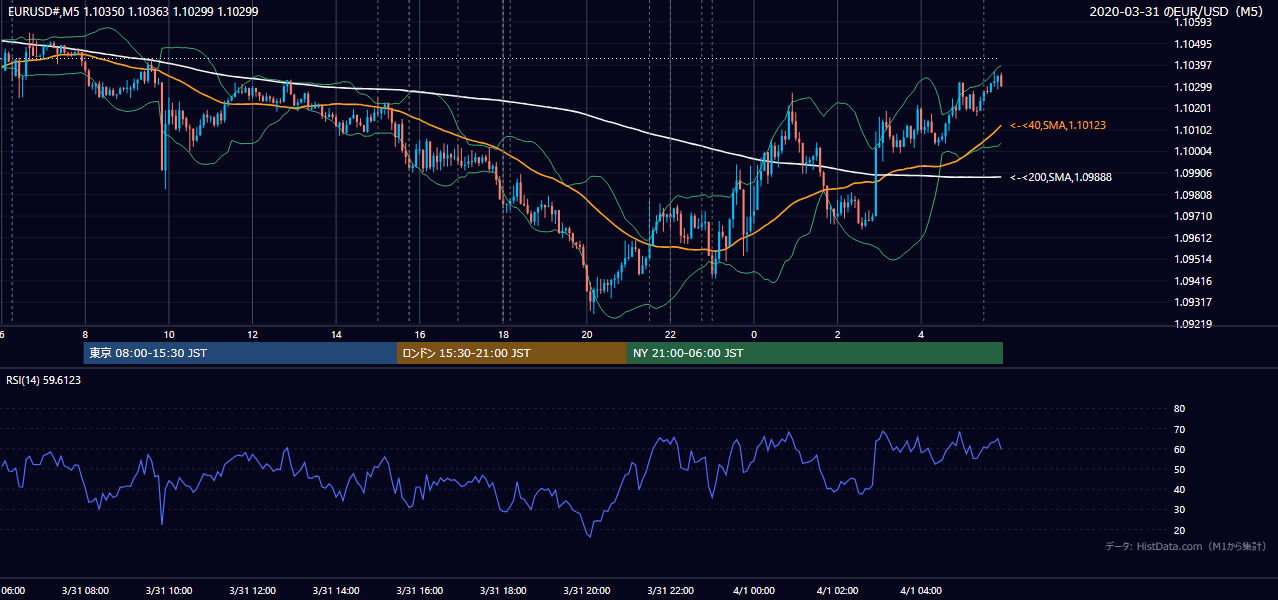Click price axis value 1.10299

point(1193,87)
